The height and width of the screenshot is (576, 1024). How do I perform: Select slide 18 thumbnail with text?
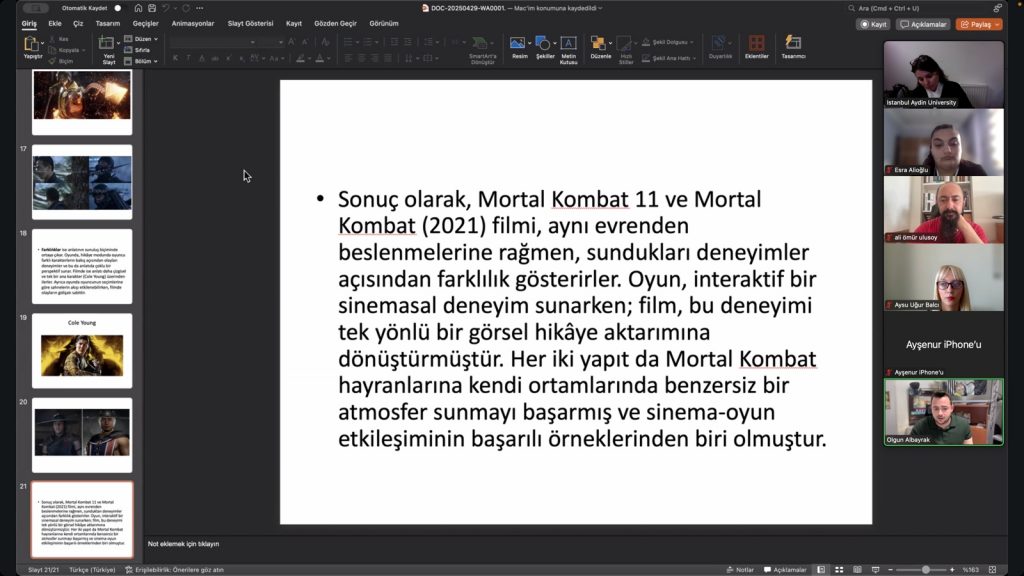click(x=82, y=266)
